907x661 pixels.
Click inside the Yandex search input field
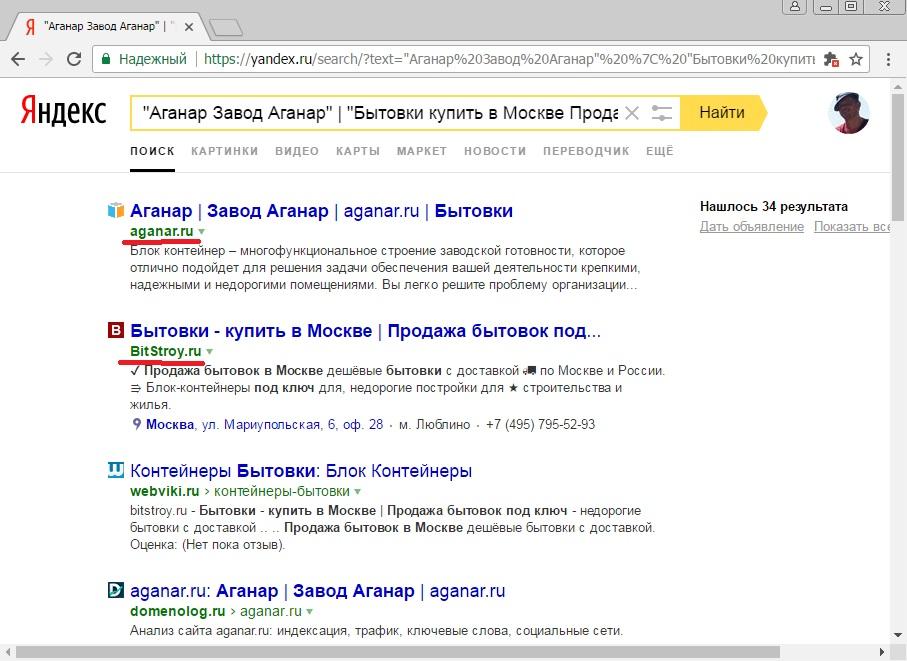click(x=380, y=113)
